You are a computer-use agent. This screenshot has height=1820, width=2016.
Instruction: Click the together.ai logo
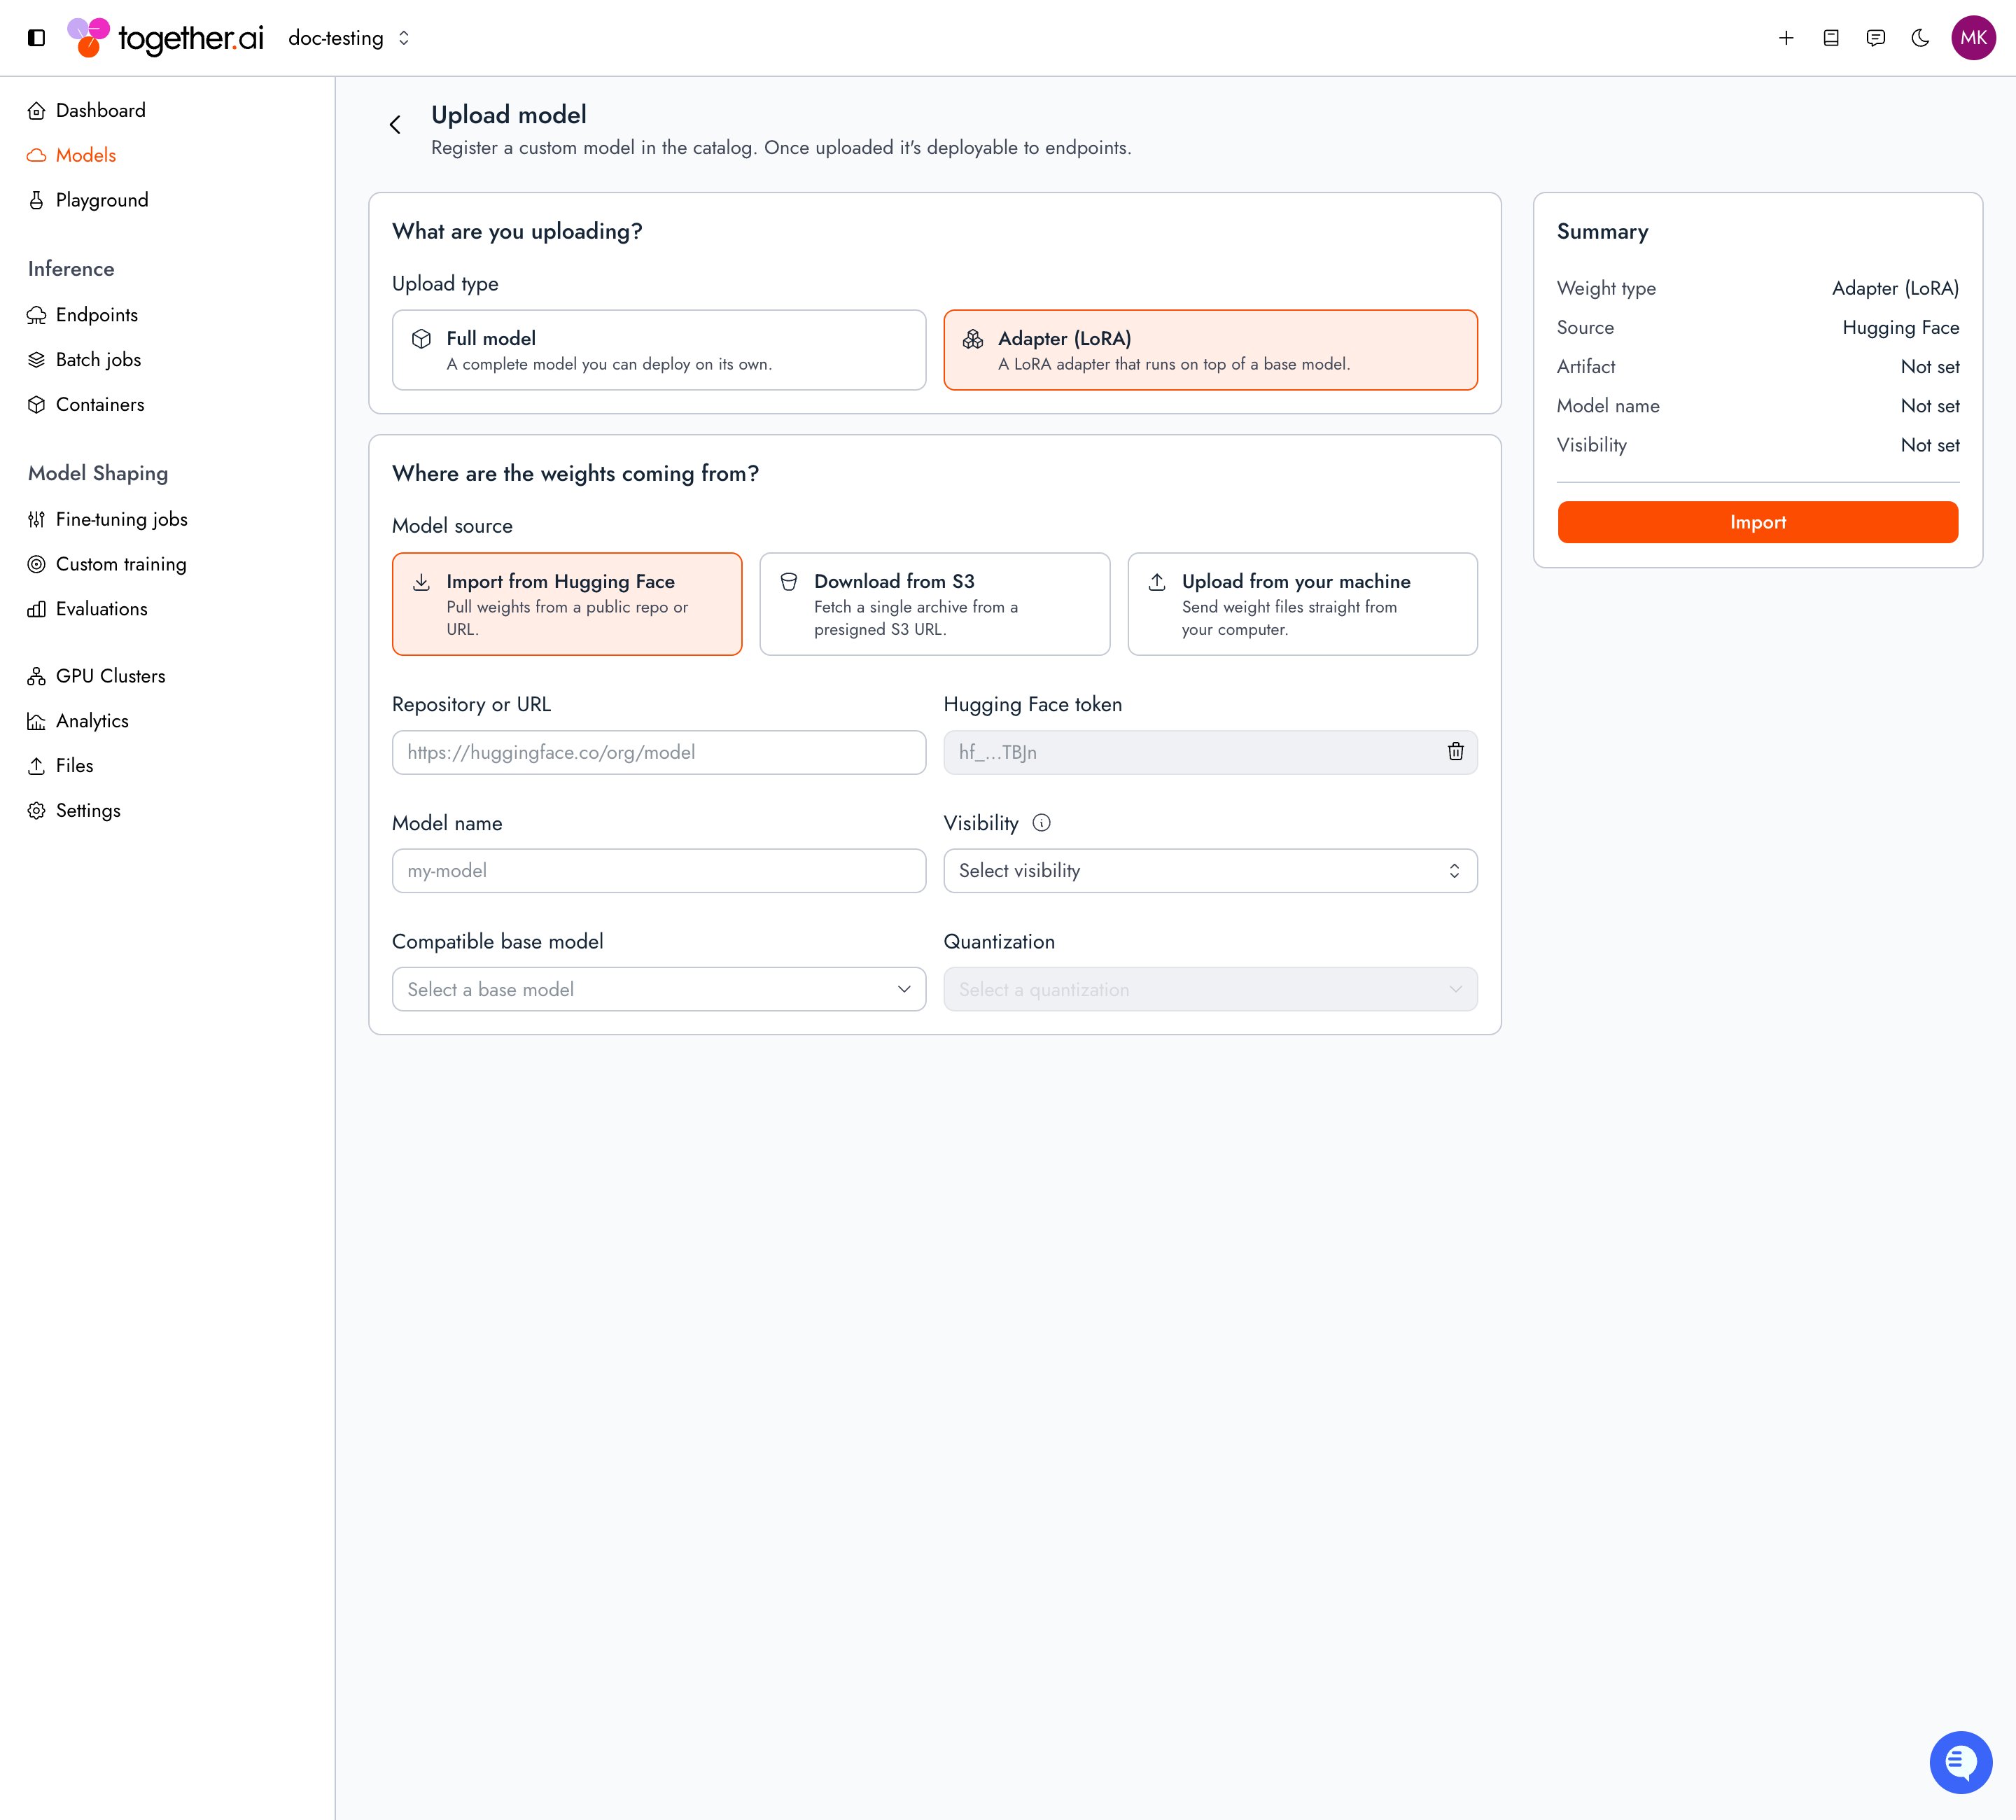(x=165, y=38)
